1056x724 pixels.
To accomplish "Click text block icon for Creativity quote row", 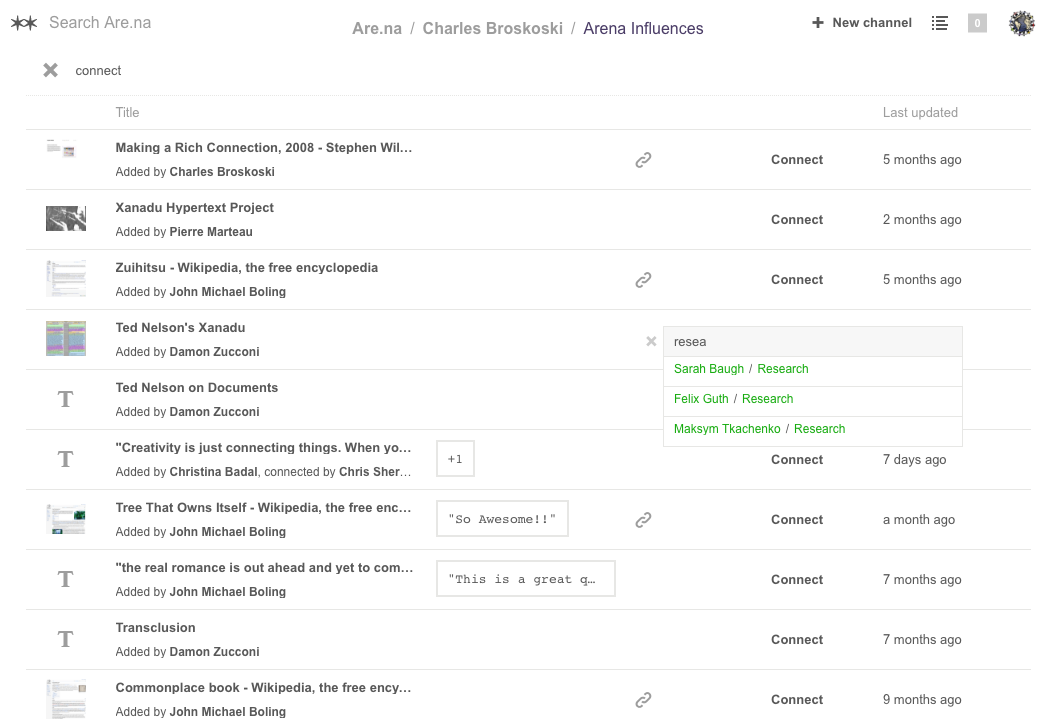I will pyautogui.click(x=65, y=459).
